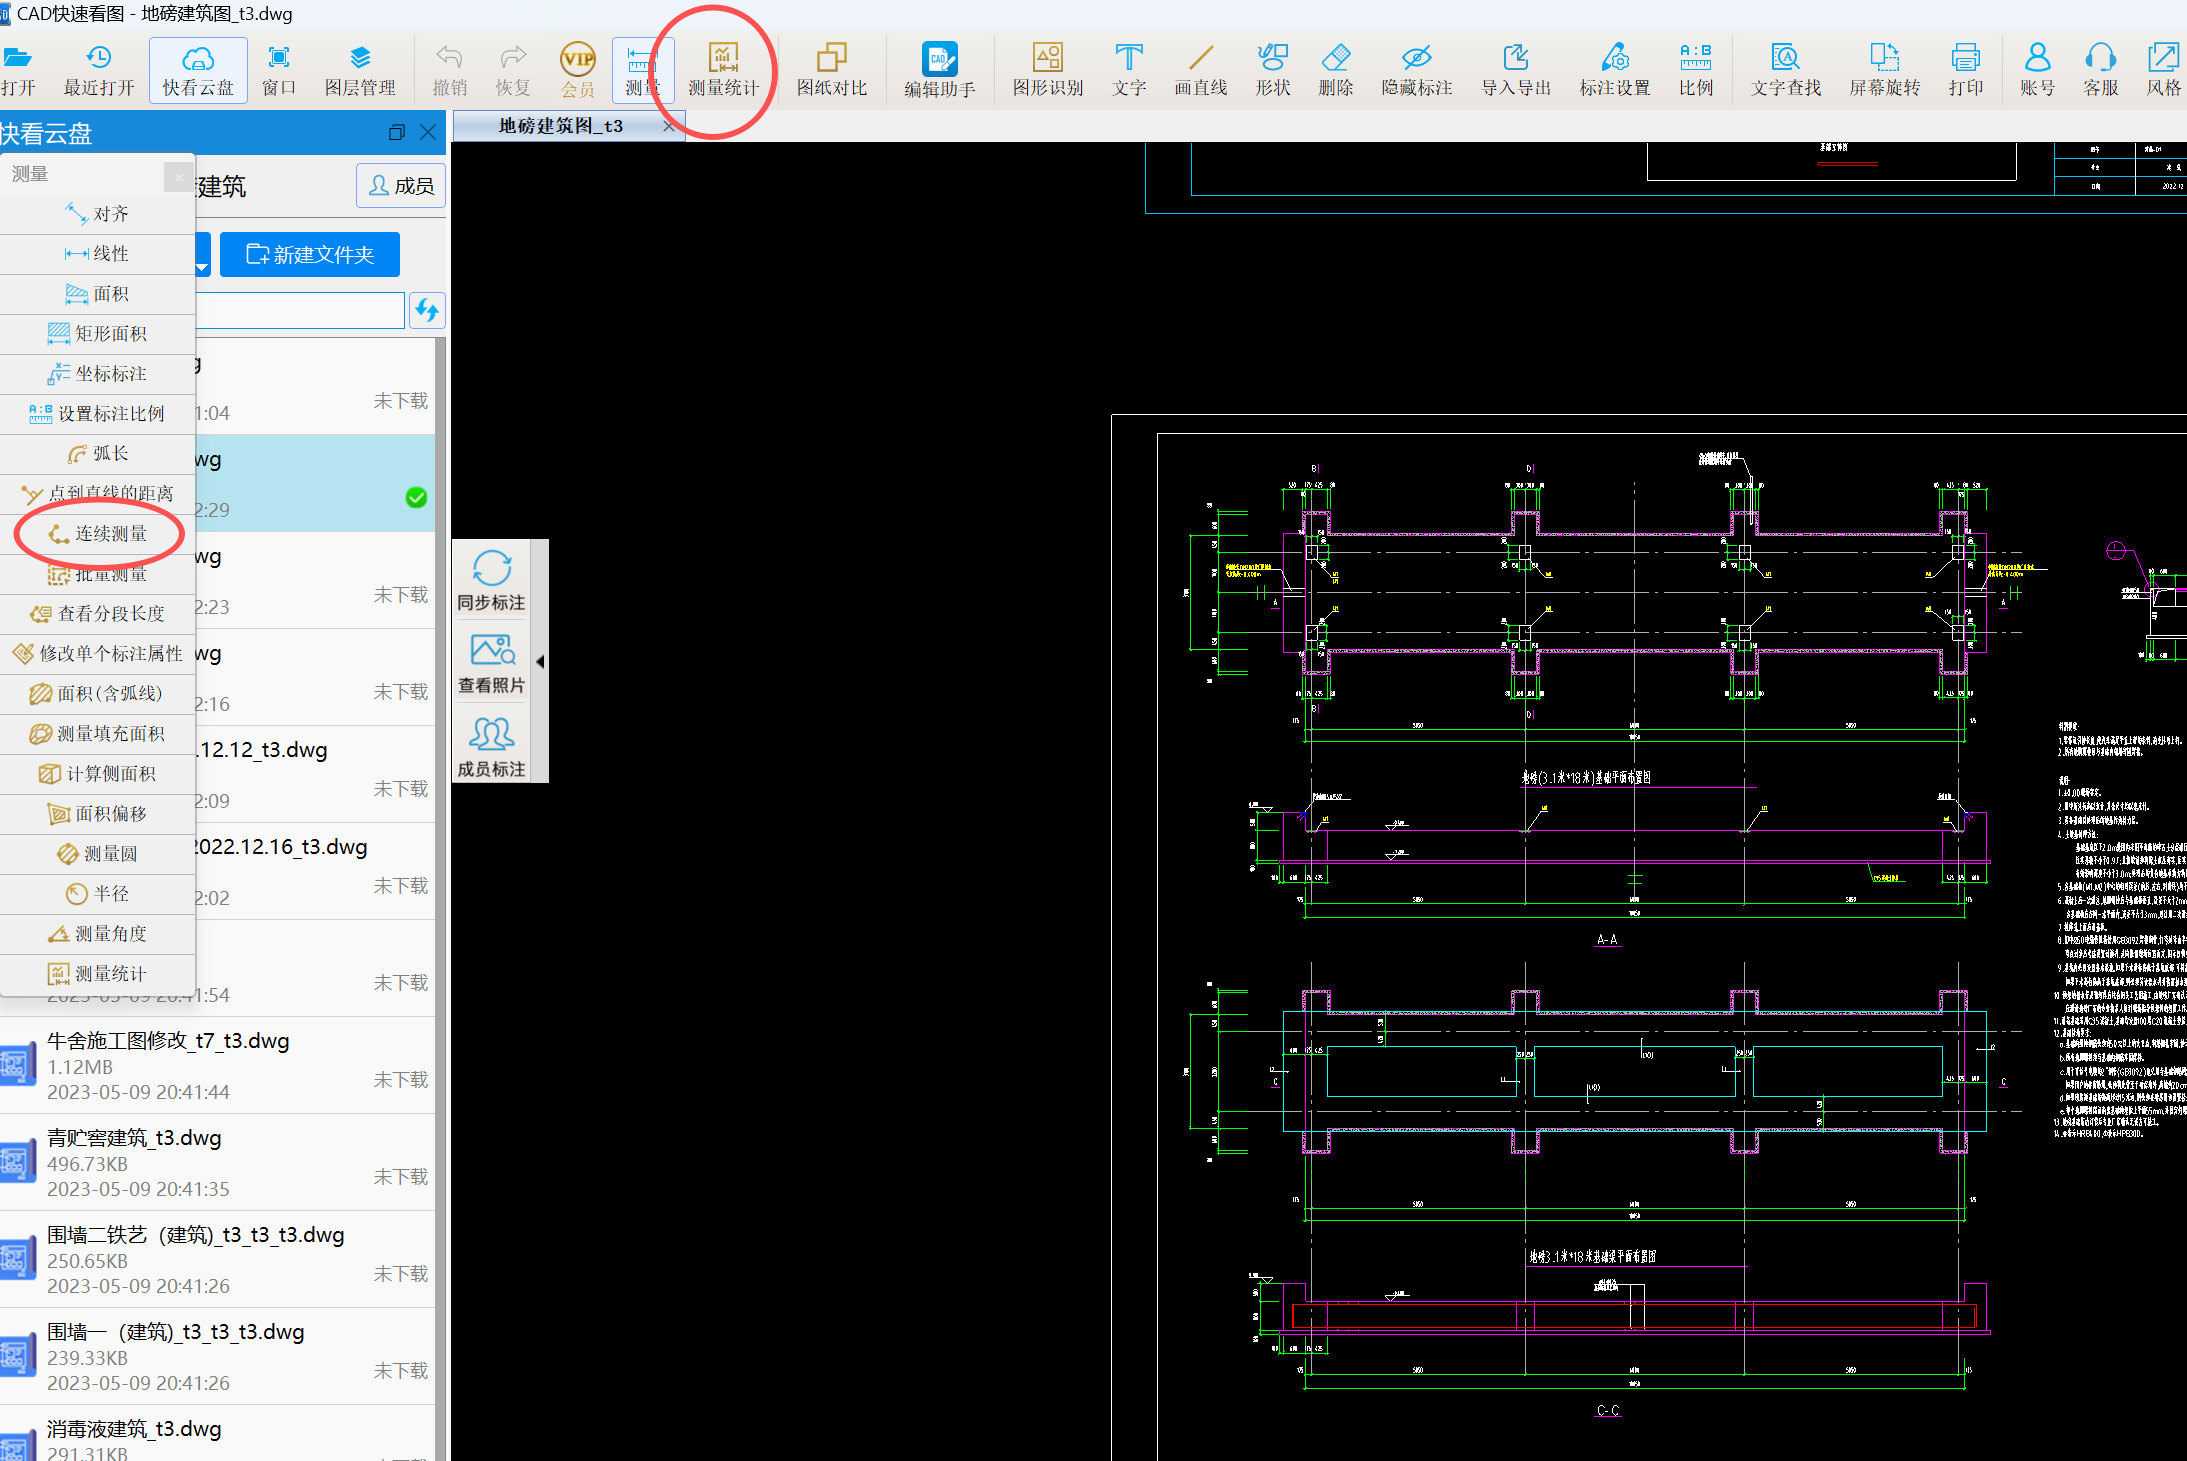Click the 隐藏标注 hide annotations icon
This screenshot has height=1461, width=2187.
coord(1416,70)
